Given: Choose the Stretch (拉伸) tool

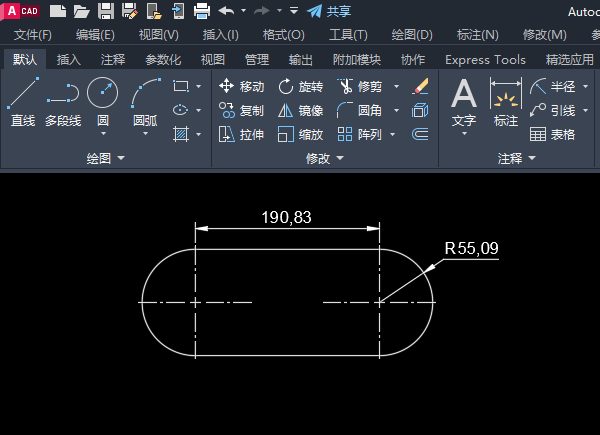Looking at the screenshot, I should 241,135.
